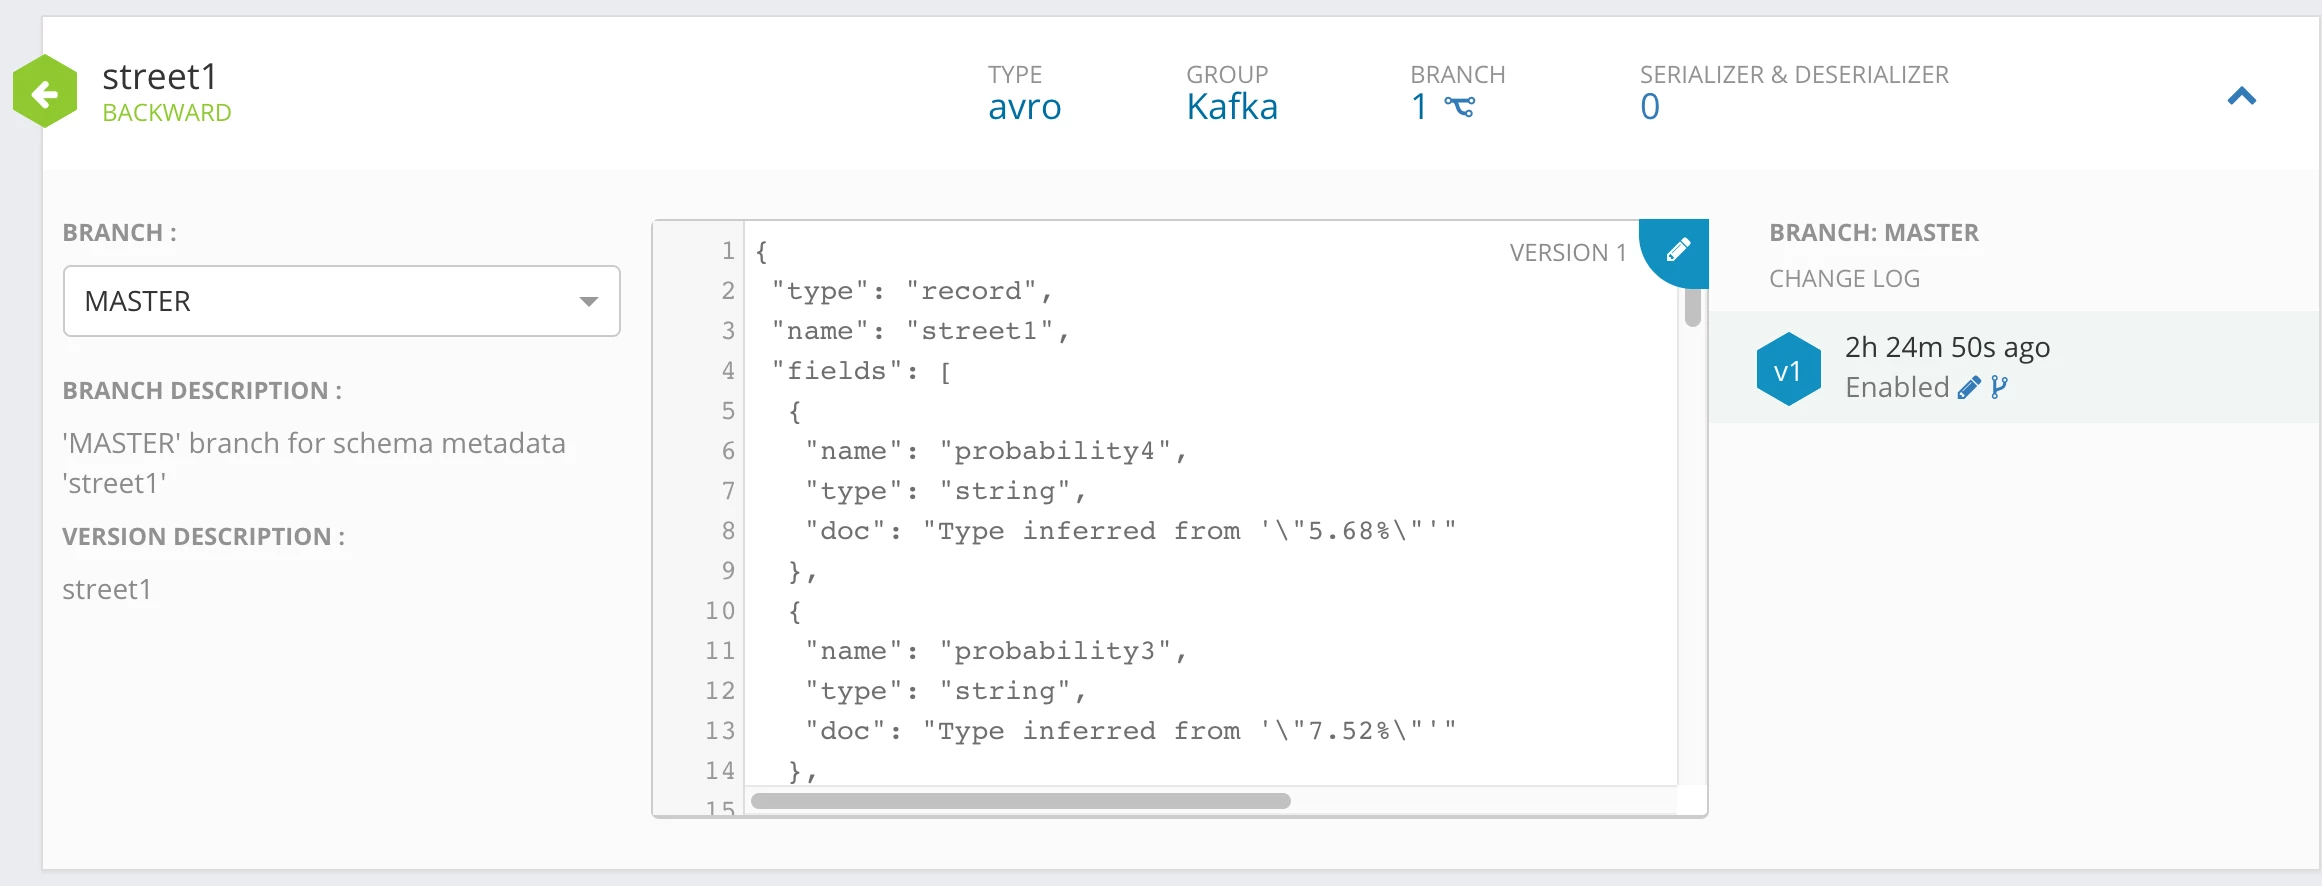Viewport: 2322px width, 886px height.
Task: Click the horizontal scrollbar of the schema editor
Action: [1021, 801]
